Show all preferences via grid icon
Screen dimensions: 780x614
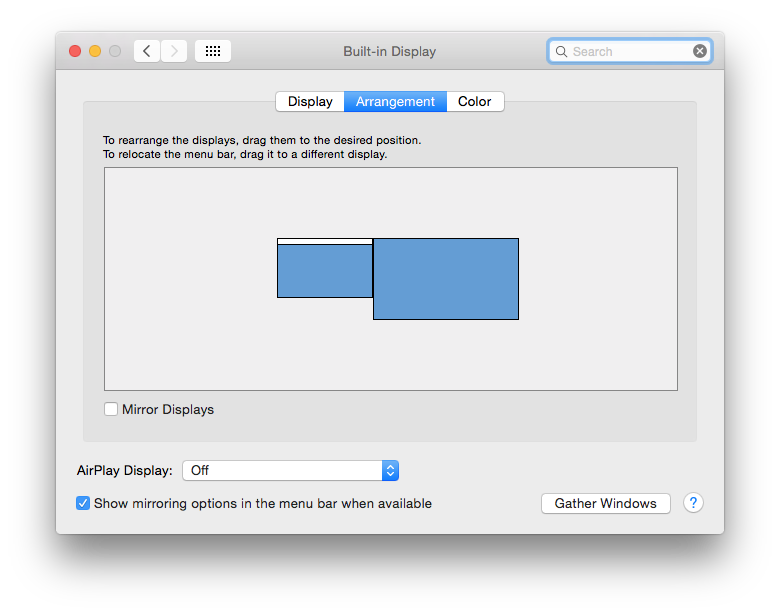click(x=213, y=51)
